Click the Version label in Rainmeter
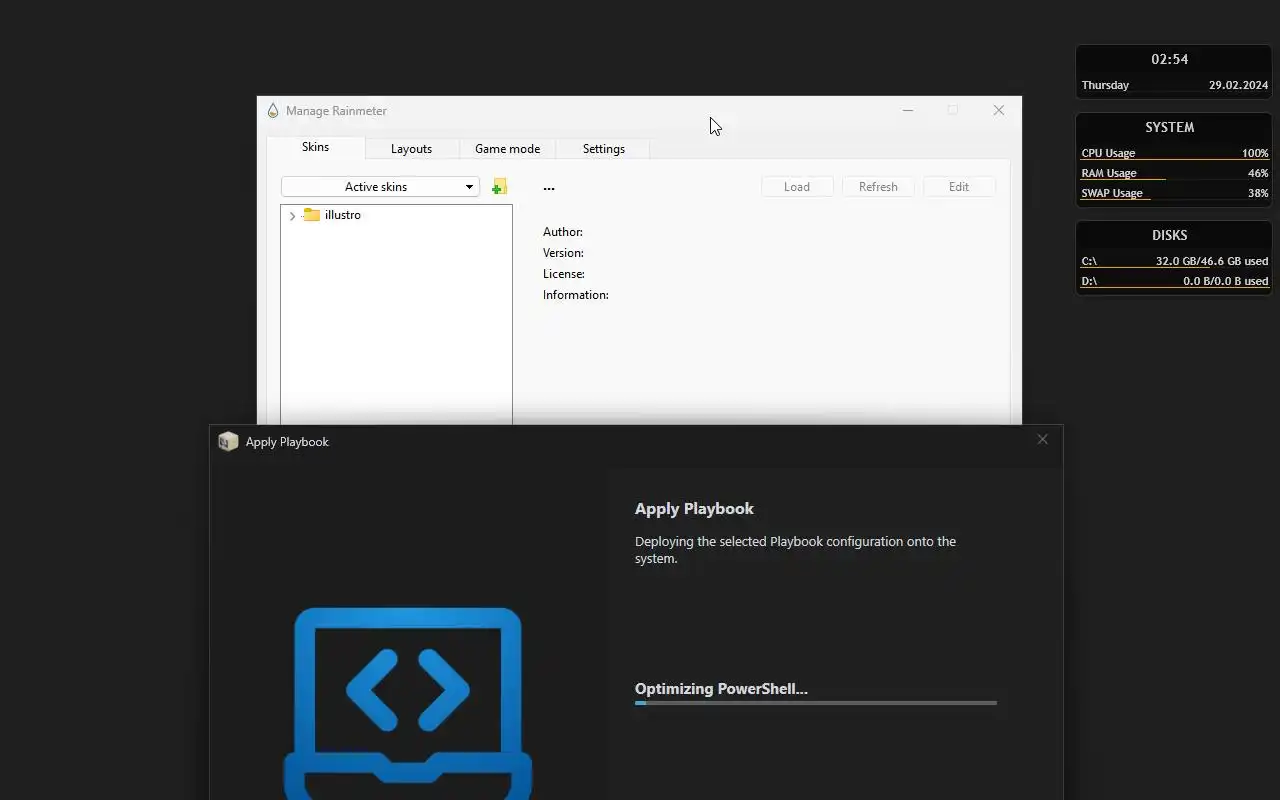Screen dimensions: 1280x800 point(563,253)
